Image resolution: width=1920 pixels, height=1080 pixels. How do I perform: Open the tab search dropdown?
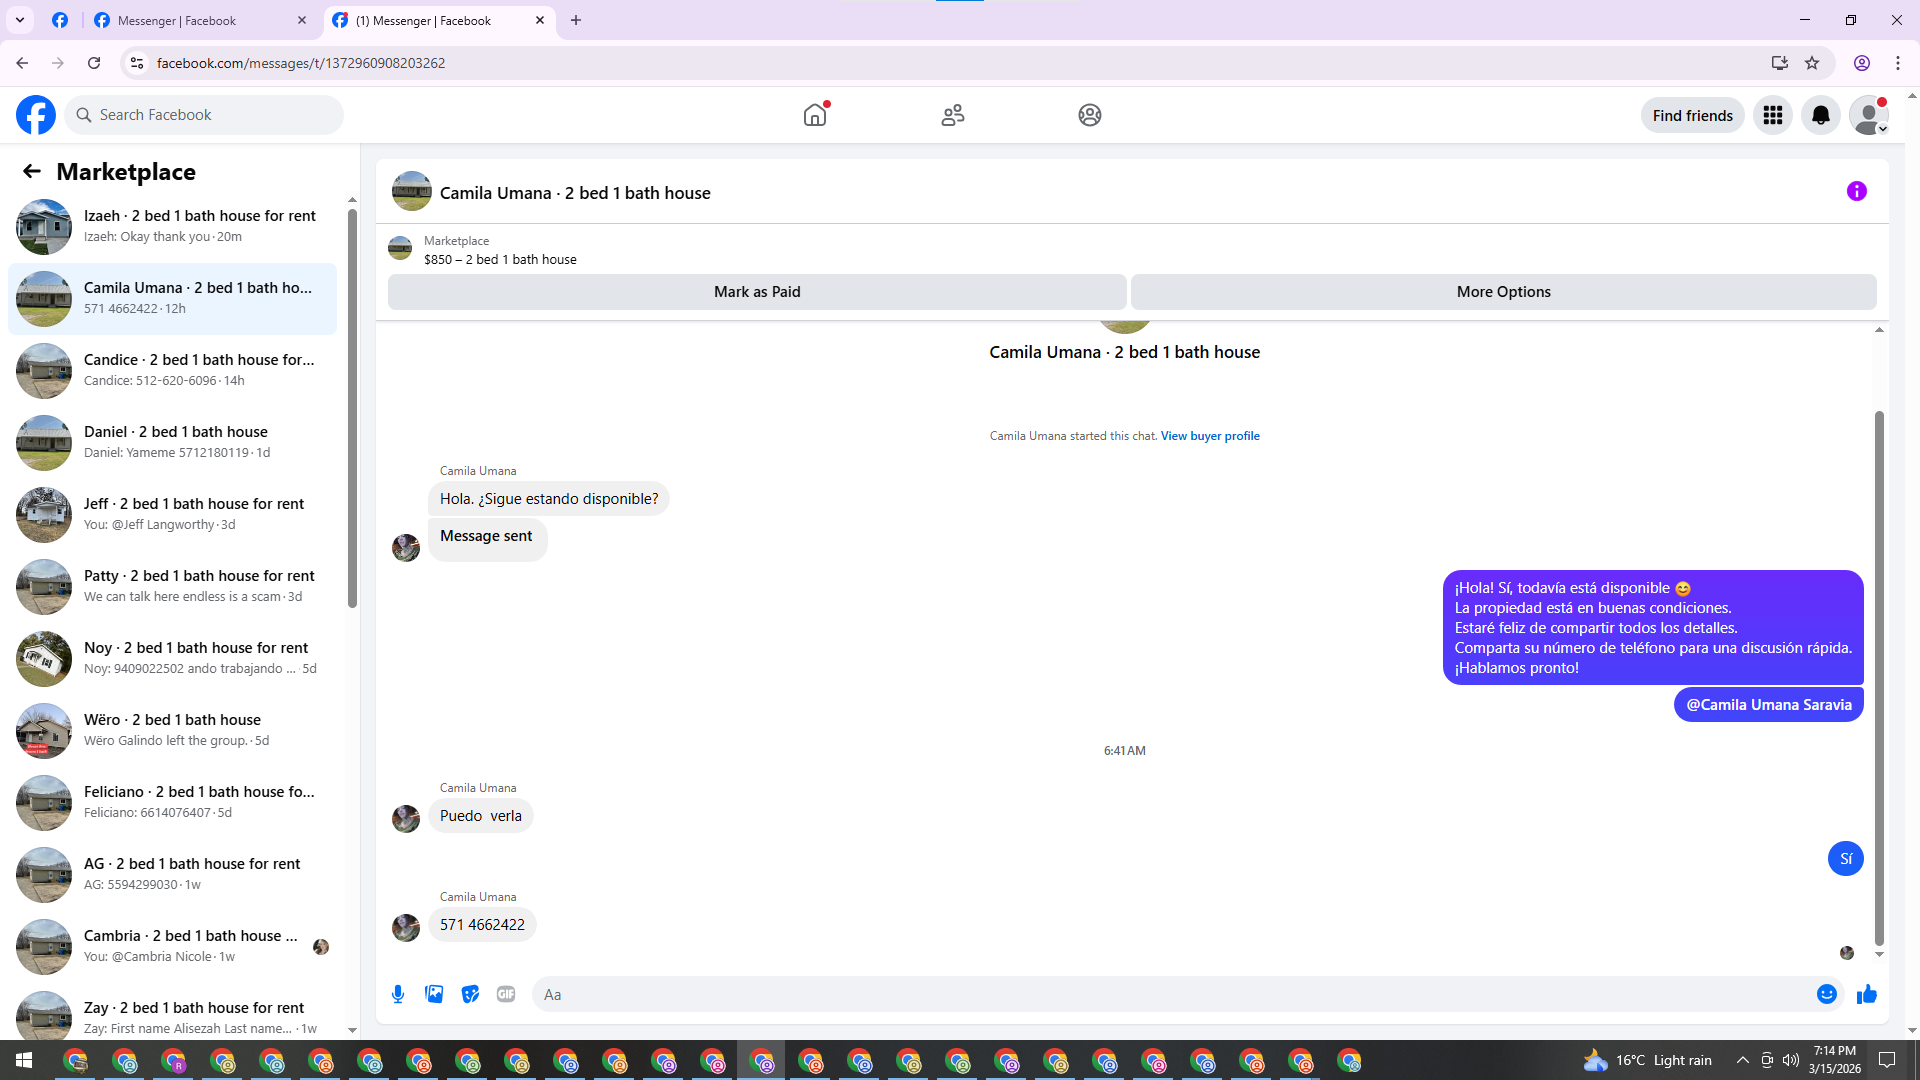coord(19,20)
